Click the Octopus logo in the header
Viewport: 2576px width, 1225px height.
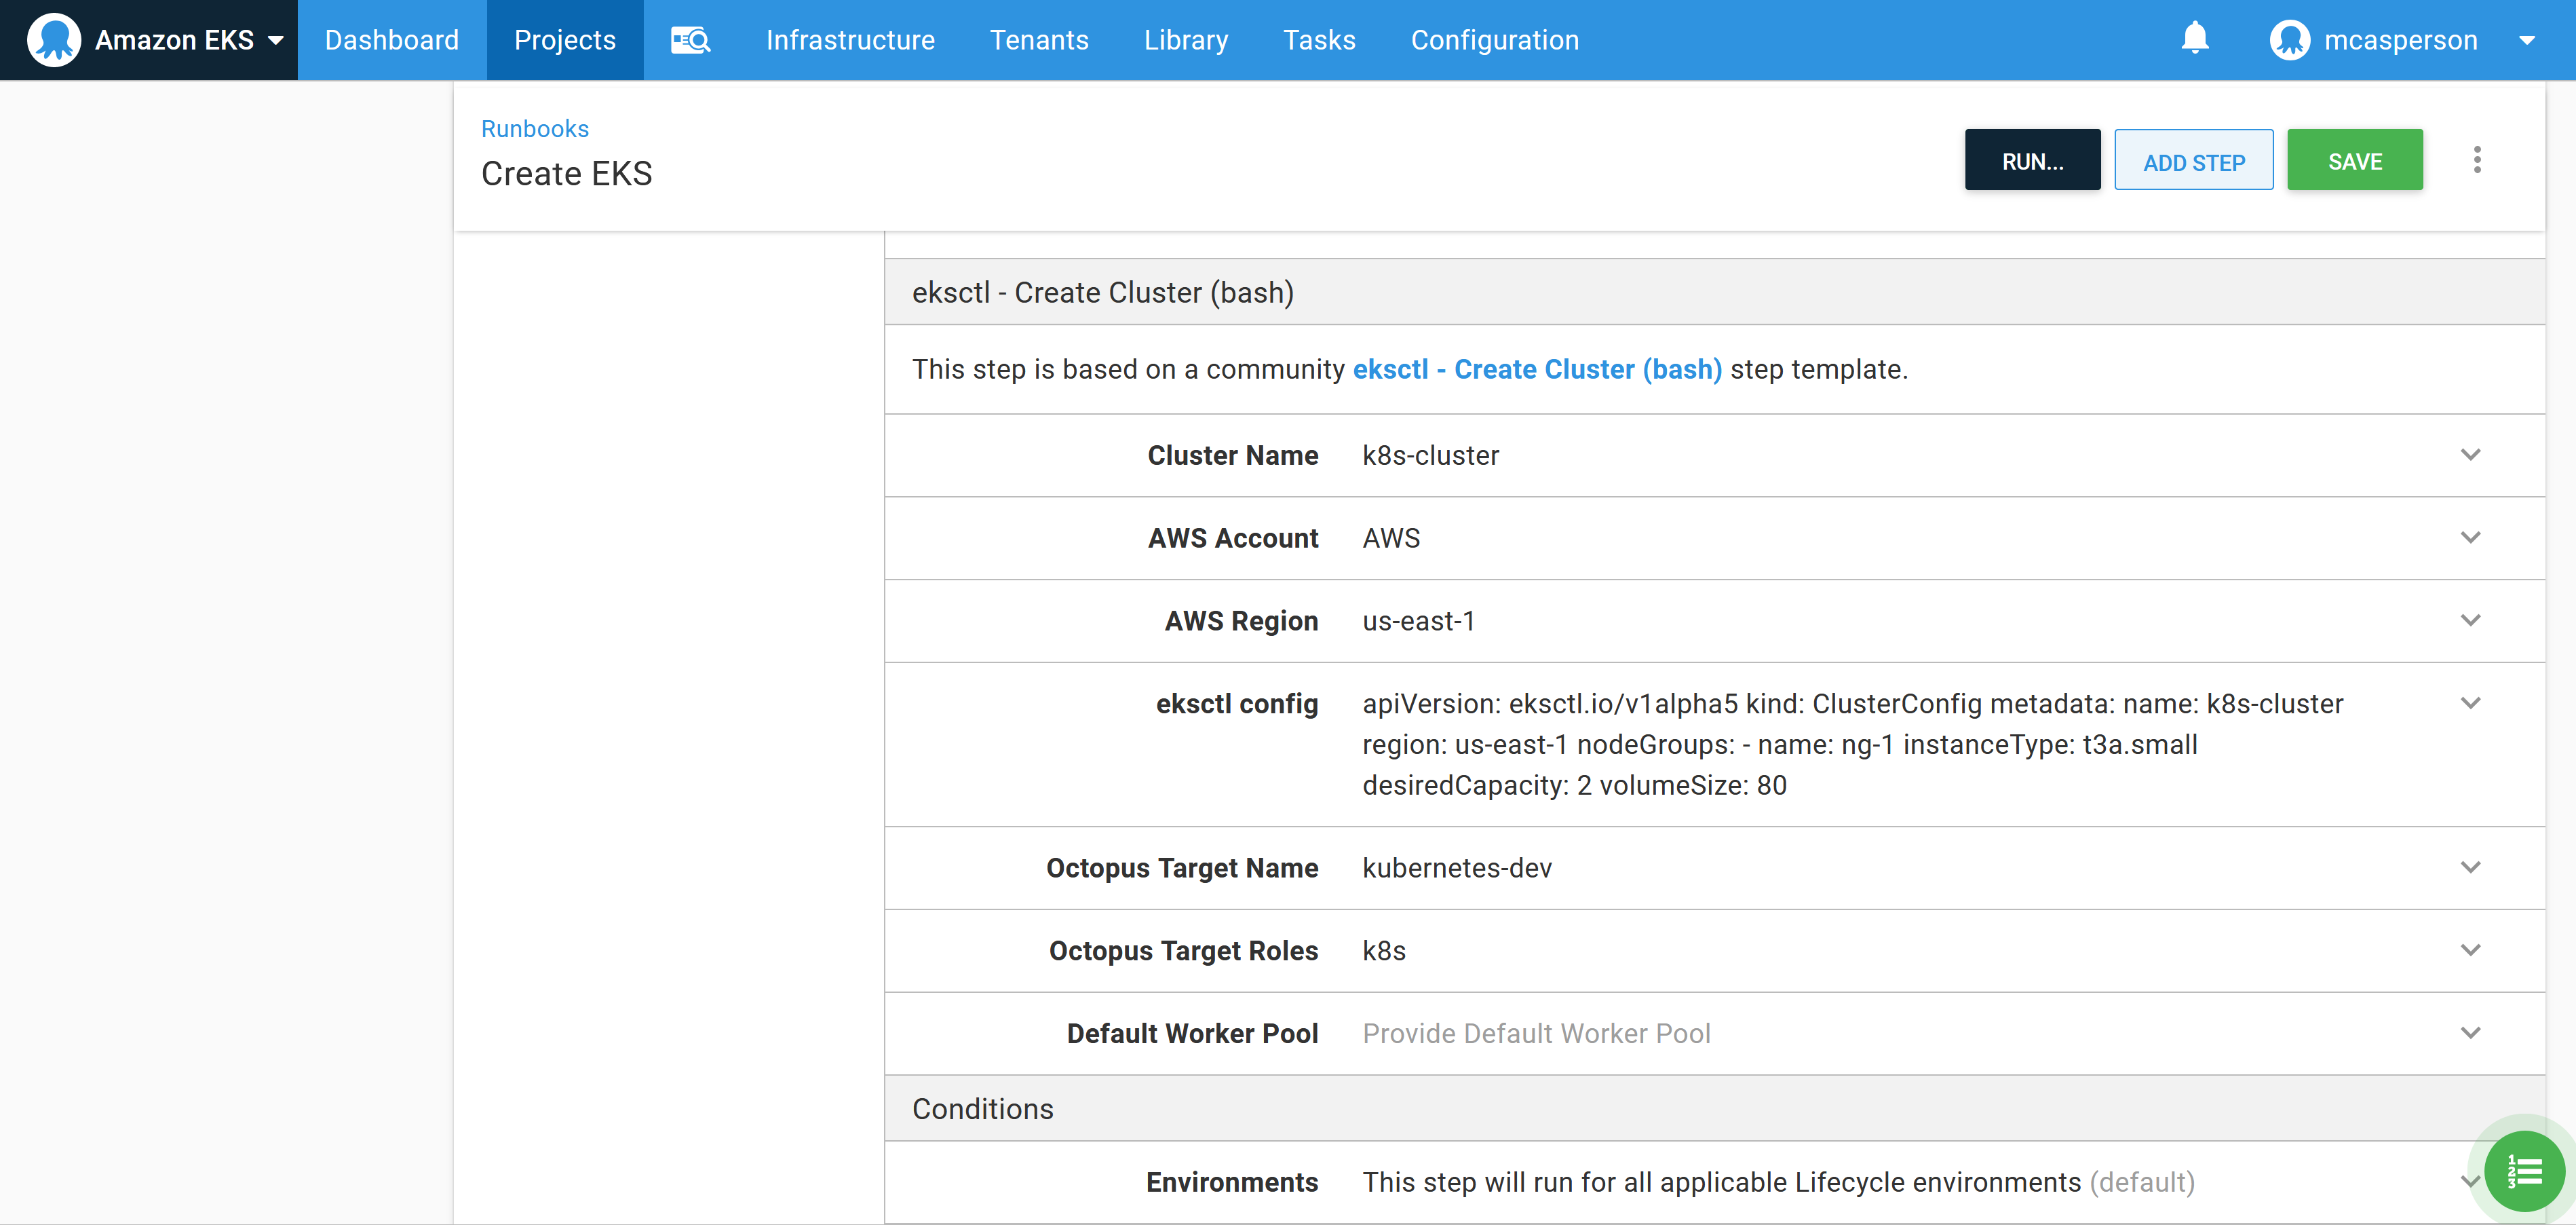tap(54, 40)
